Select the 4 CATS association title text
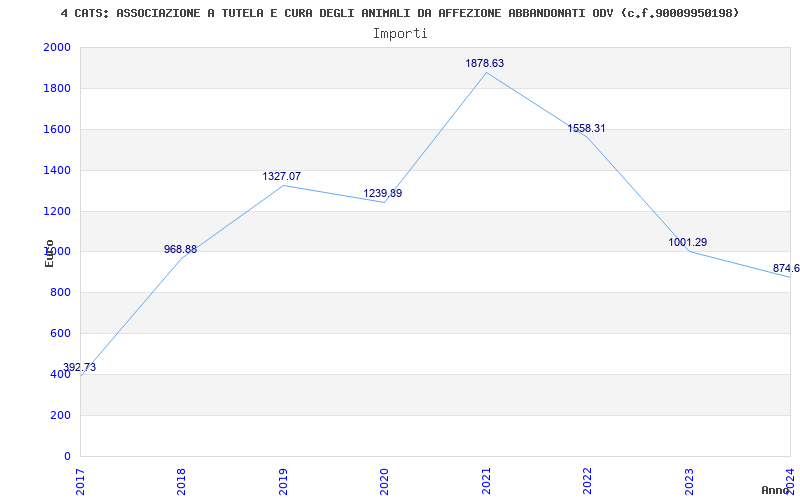The width and height of the screenshot is (800, 500). pyautogui.click(x=399, y=13)
